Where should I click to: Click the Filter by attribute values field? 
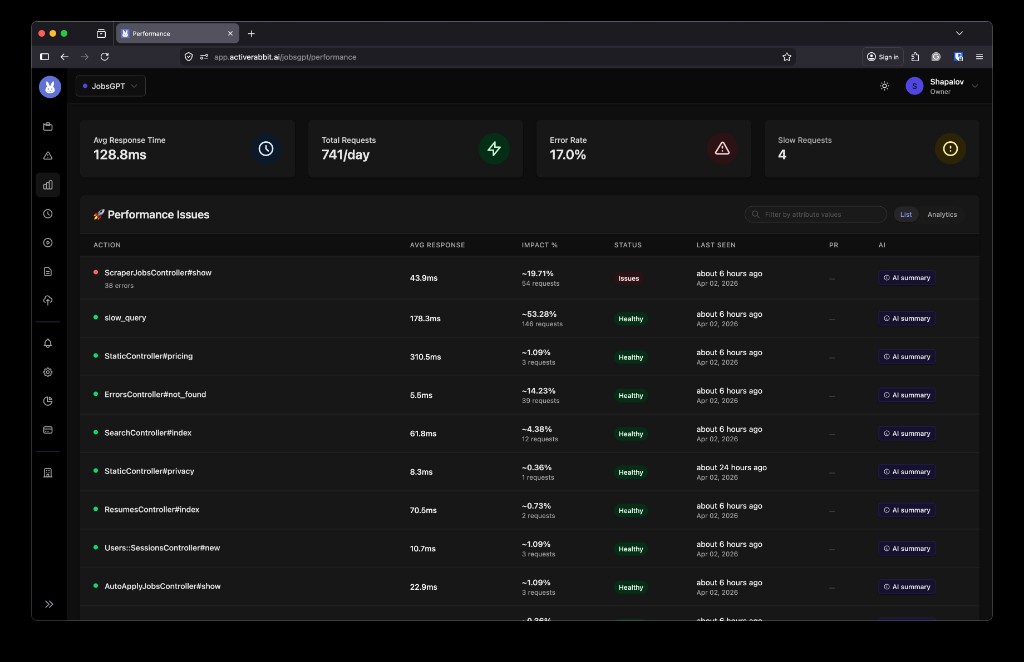click(815, 214)
